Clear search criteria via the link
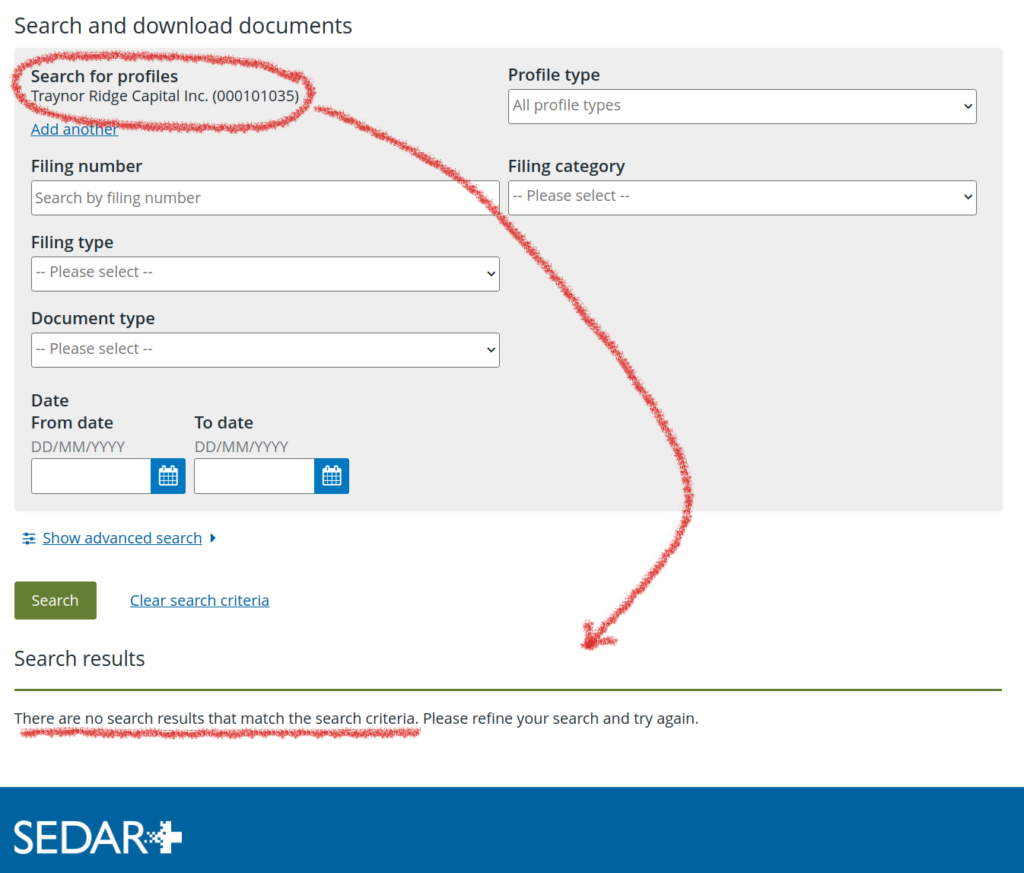This screenshot has width=1024, height=873. pyautogui.click(x=199, y=600)
